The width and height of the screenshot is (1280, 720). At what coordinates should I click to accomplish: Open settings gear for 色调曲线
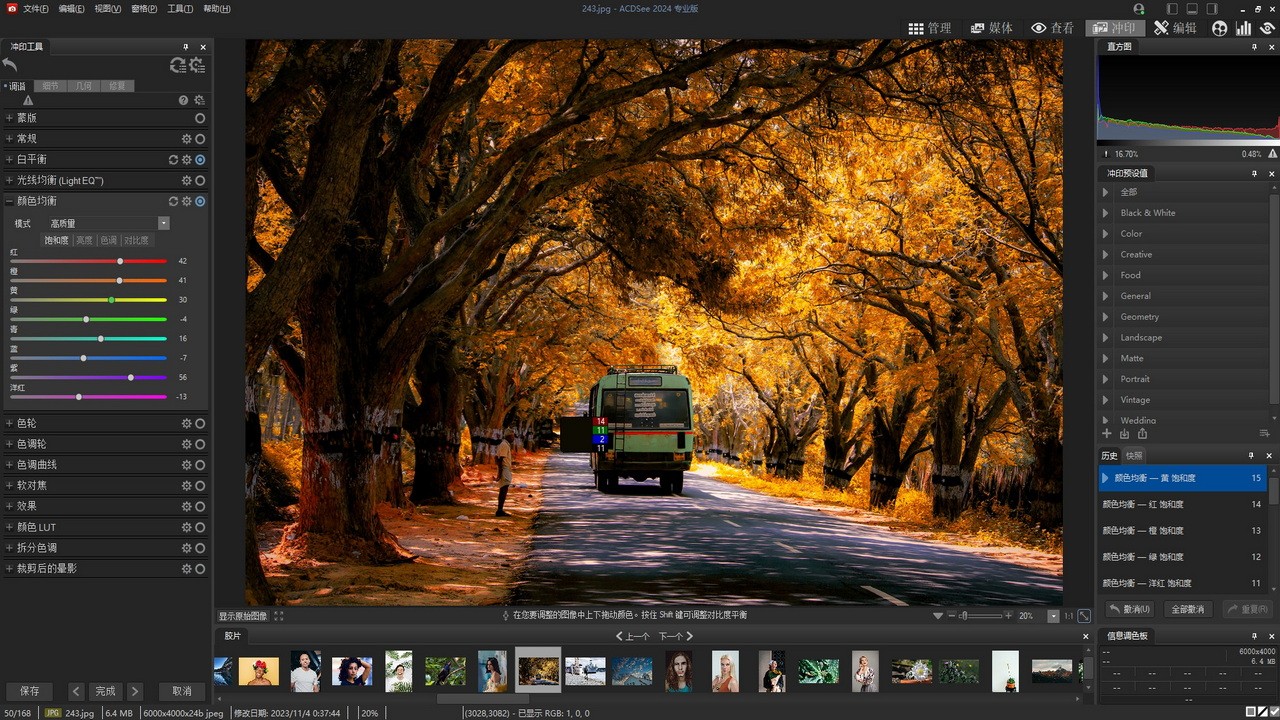click(186, 465)
